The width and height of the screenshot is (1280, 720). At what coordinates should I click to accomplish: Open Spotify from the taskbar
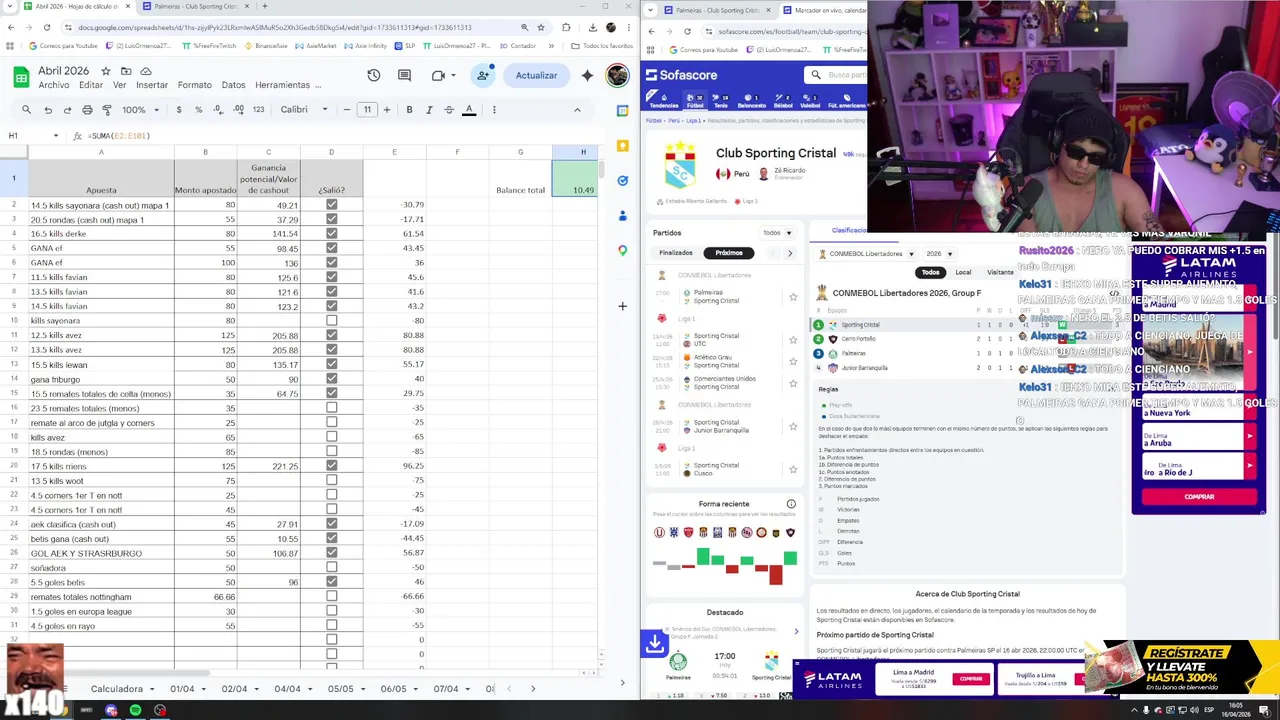(135, 710)
